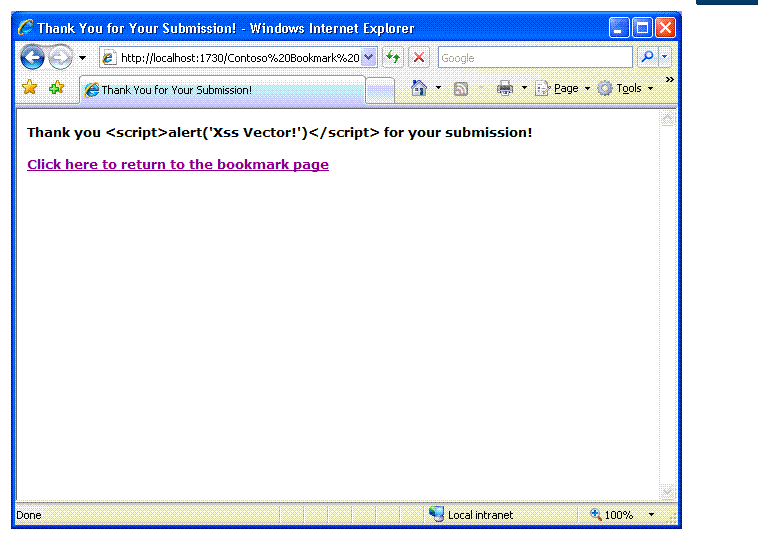The width and height of the screenshot is (758, 541).
Task: Open the search provider options dropdown
Action: click(x=665, y=57)
